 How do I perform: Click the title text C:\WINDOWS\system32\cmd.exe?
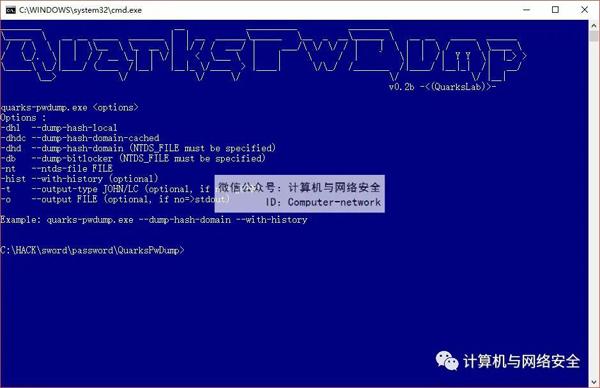tap(80, 10)
